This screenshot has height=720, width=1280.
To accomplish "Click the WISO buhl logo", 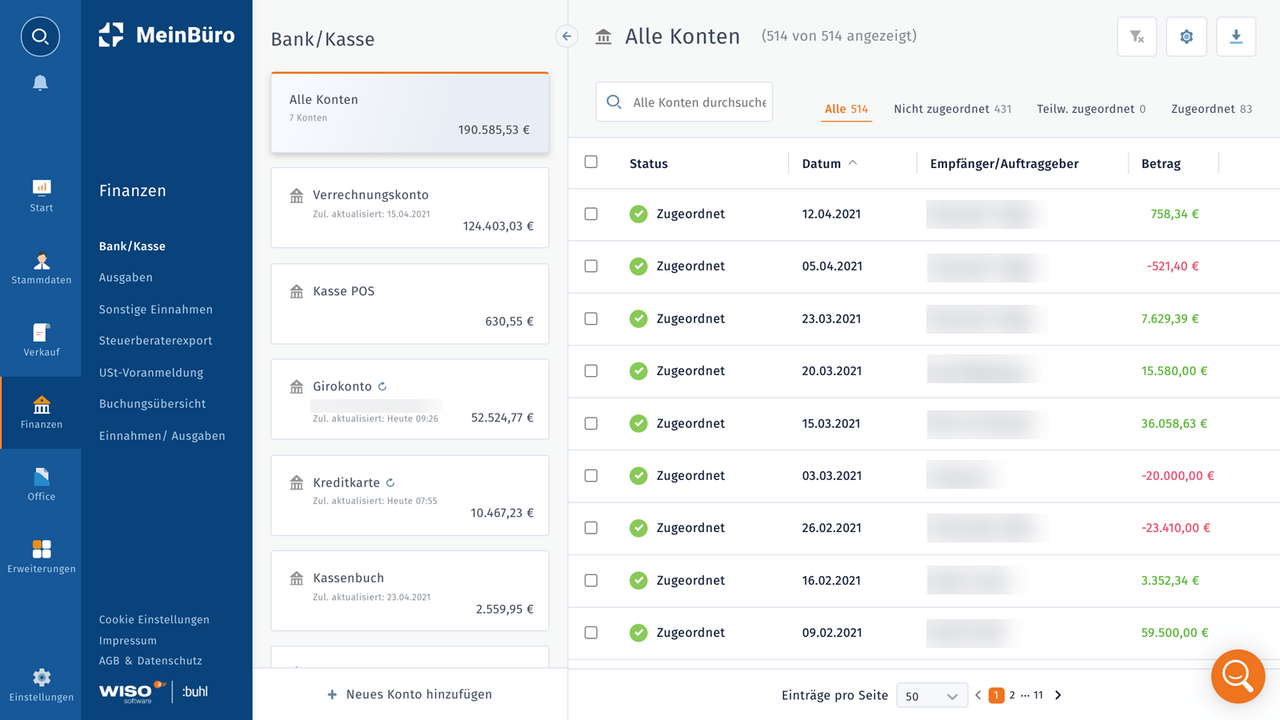I will pos(154,691).
